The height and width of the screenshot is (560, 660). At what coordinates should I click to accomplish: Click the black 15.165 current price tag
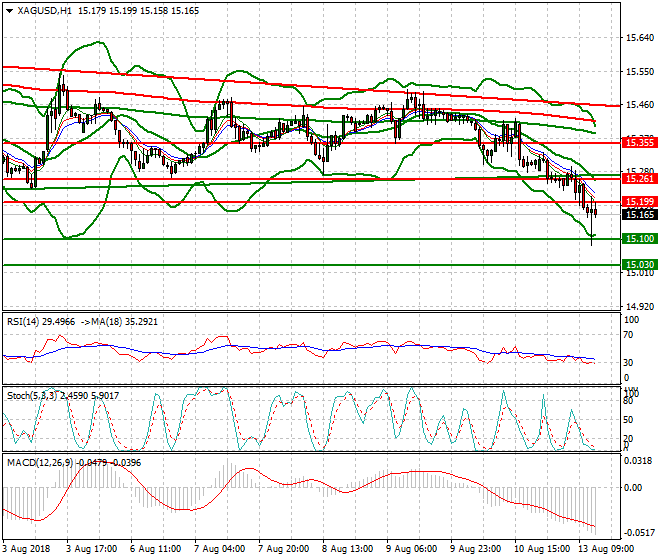pos(638,214)
